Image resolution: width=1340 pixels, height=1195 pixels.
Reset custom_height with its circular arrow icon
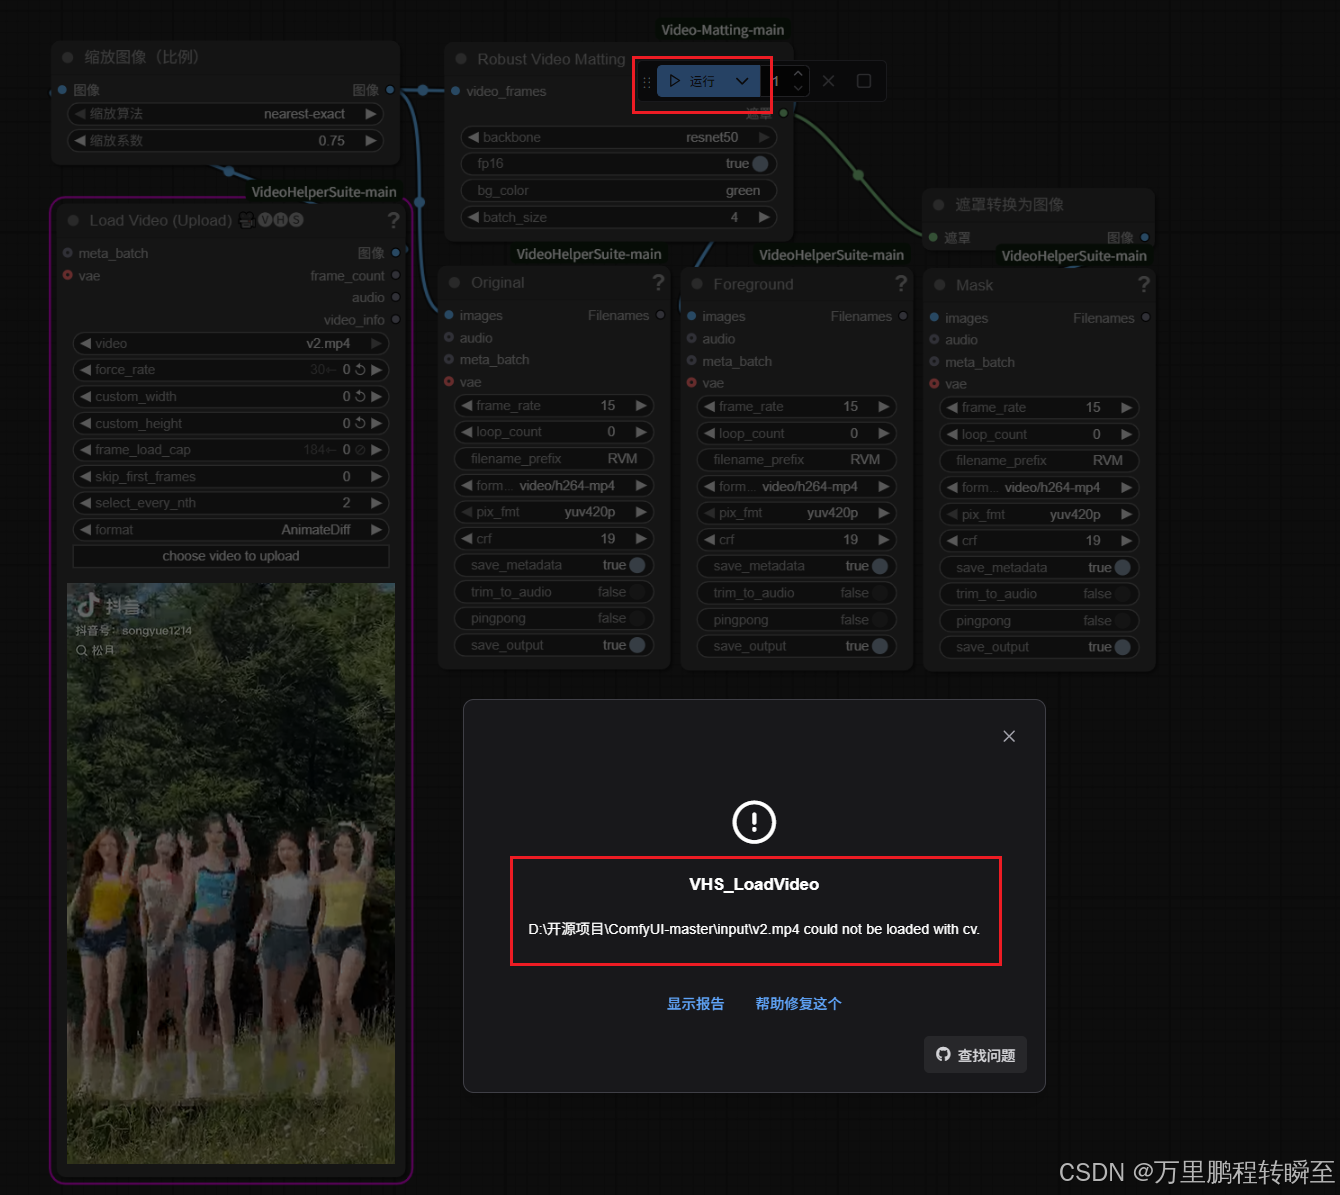point(360,423)
